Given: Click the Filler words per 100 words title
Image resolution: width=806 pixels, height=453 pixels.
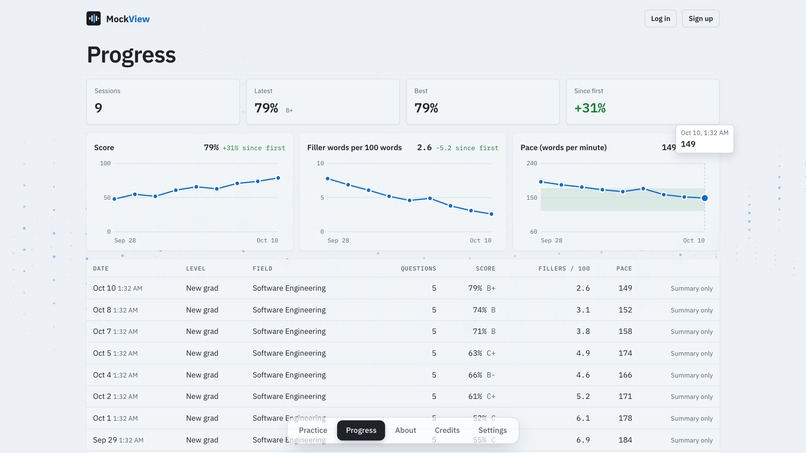Looking at the screenshot, I should [x=354, y=148].
